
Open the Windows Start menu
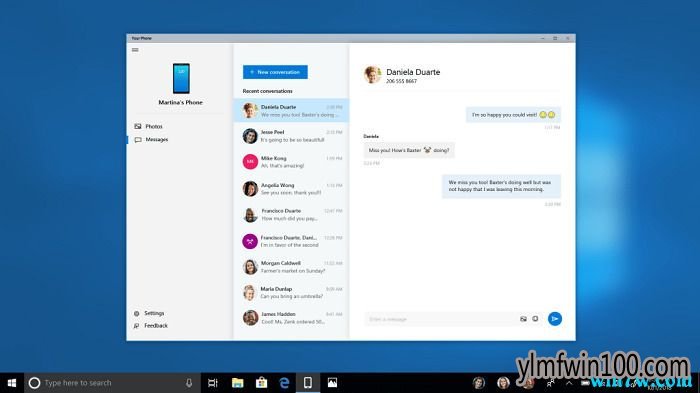pyautogui.click(x=12, y=383)
